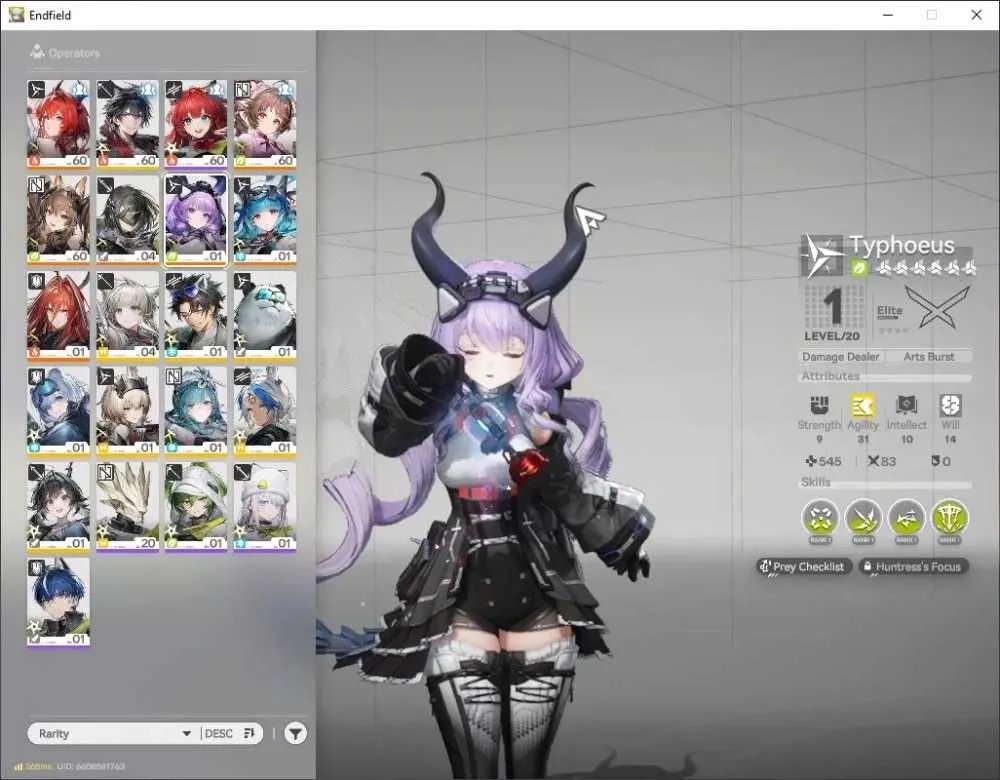Click the Strength attribute fist icon
1000x780 pixels.
click(x=819, y=405)
